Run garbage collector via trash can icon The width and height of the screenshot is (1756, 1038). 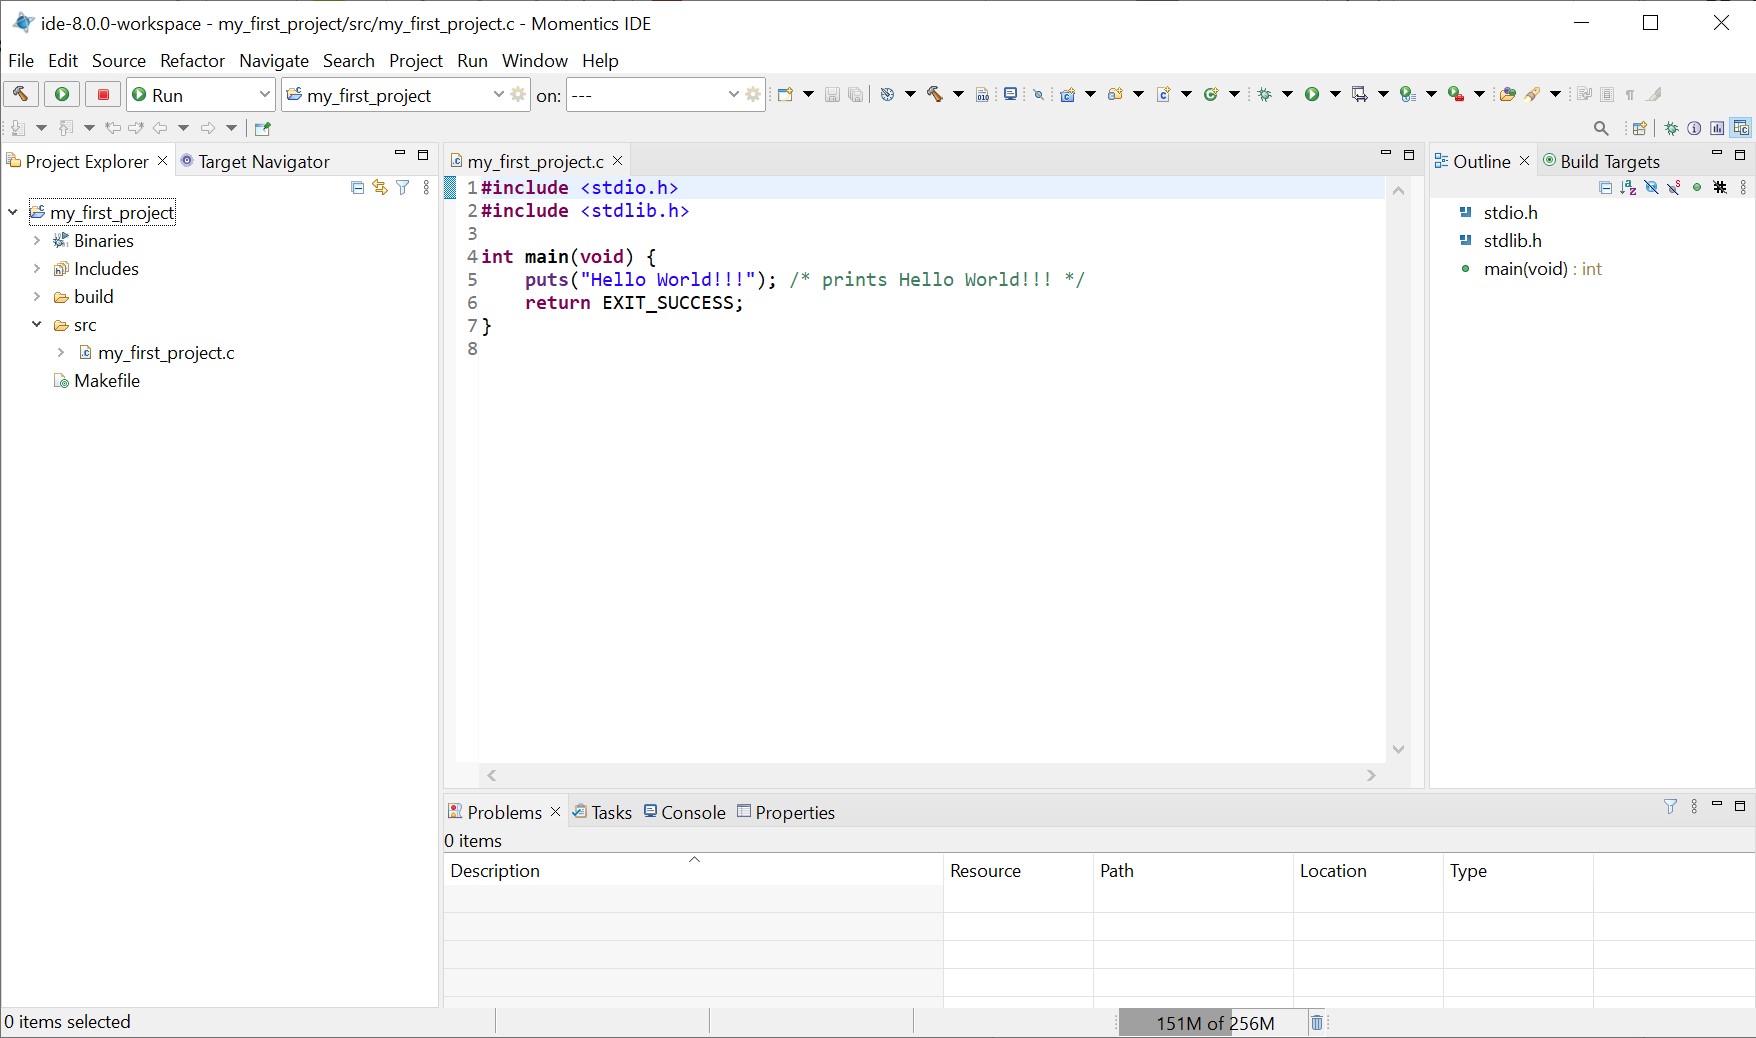coord(1317,1022)
